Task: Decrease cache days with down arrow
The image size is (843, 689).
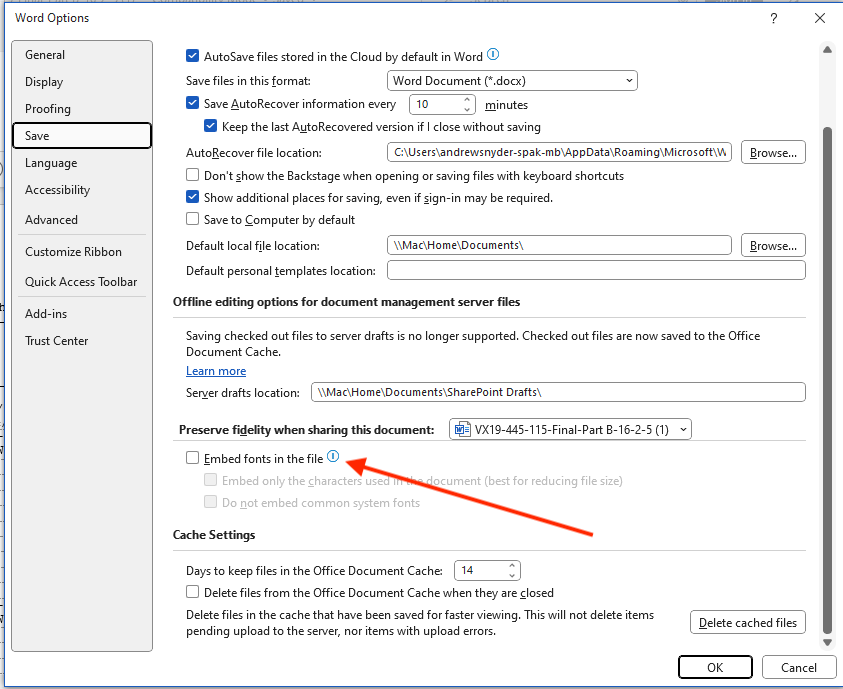Action: click(x=512, y=576)
